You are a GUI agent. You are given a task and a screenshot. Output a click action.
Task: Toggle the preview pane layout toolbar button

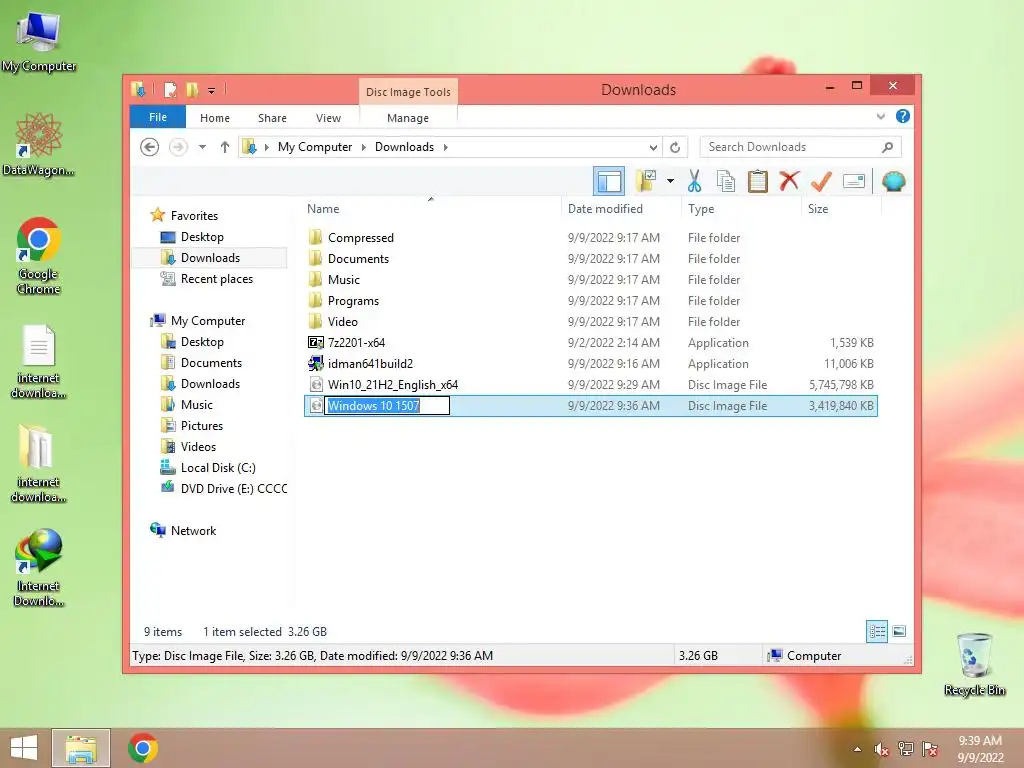click(x=609, y=181)
